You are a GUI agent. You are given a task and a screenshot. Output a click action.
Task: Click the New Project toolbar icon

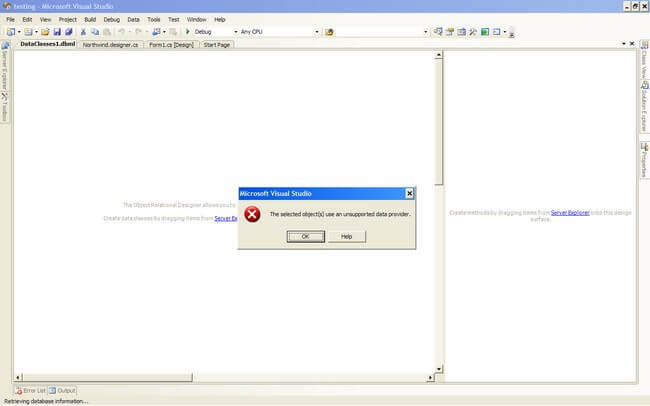pos(11,32)
